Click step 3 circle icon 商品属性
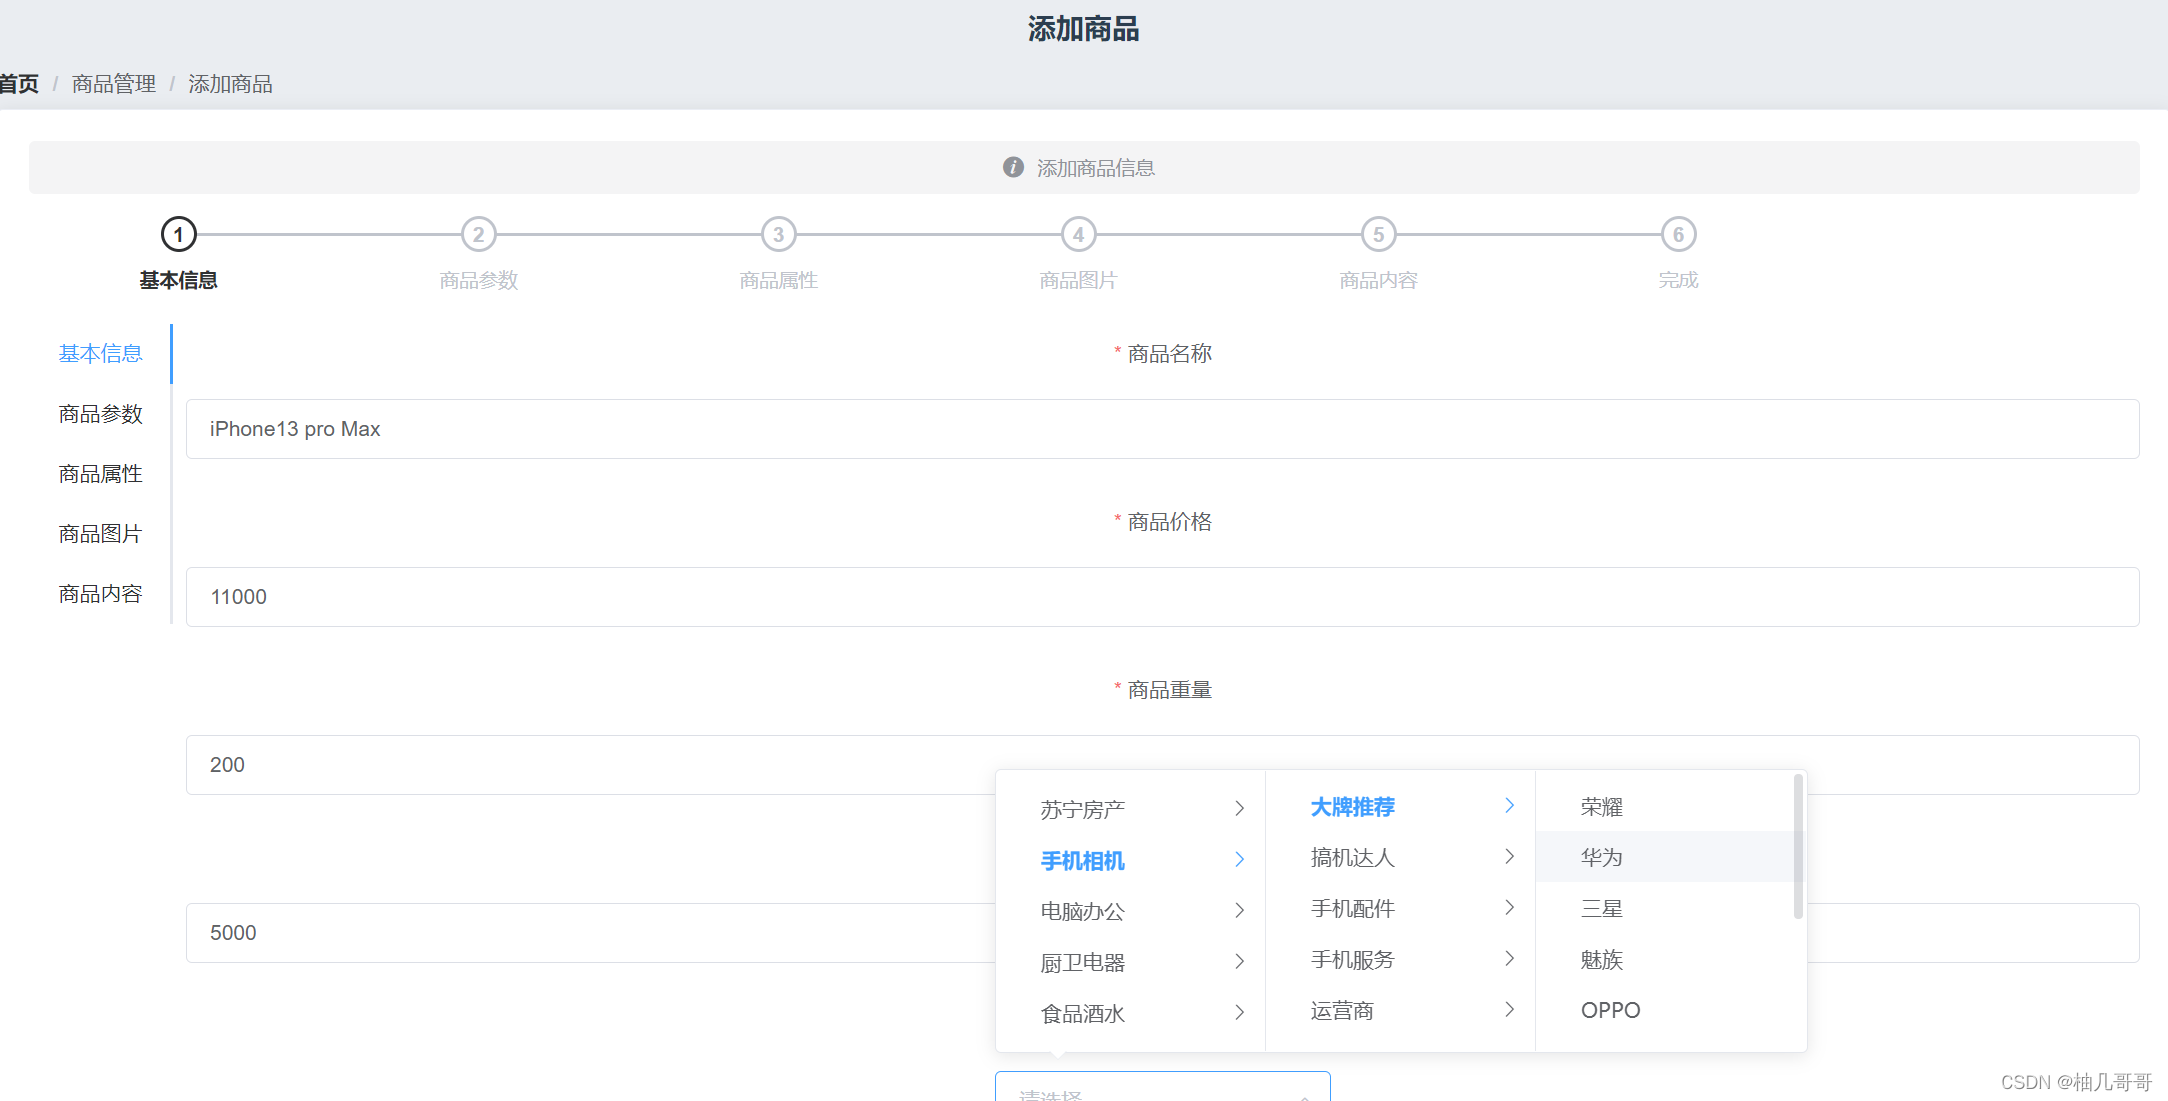The width and height of the screenshot is (2168, 1101). [778, 235]
